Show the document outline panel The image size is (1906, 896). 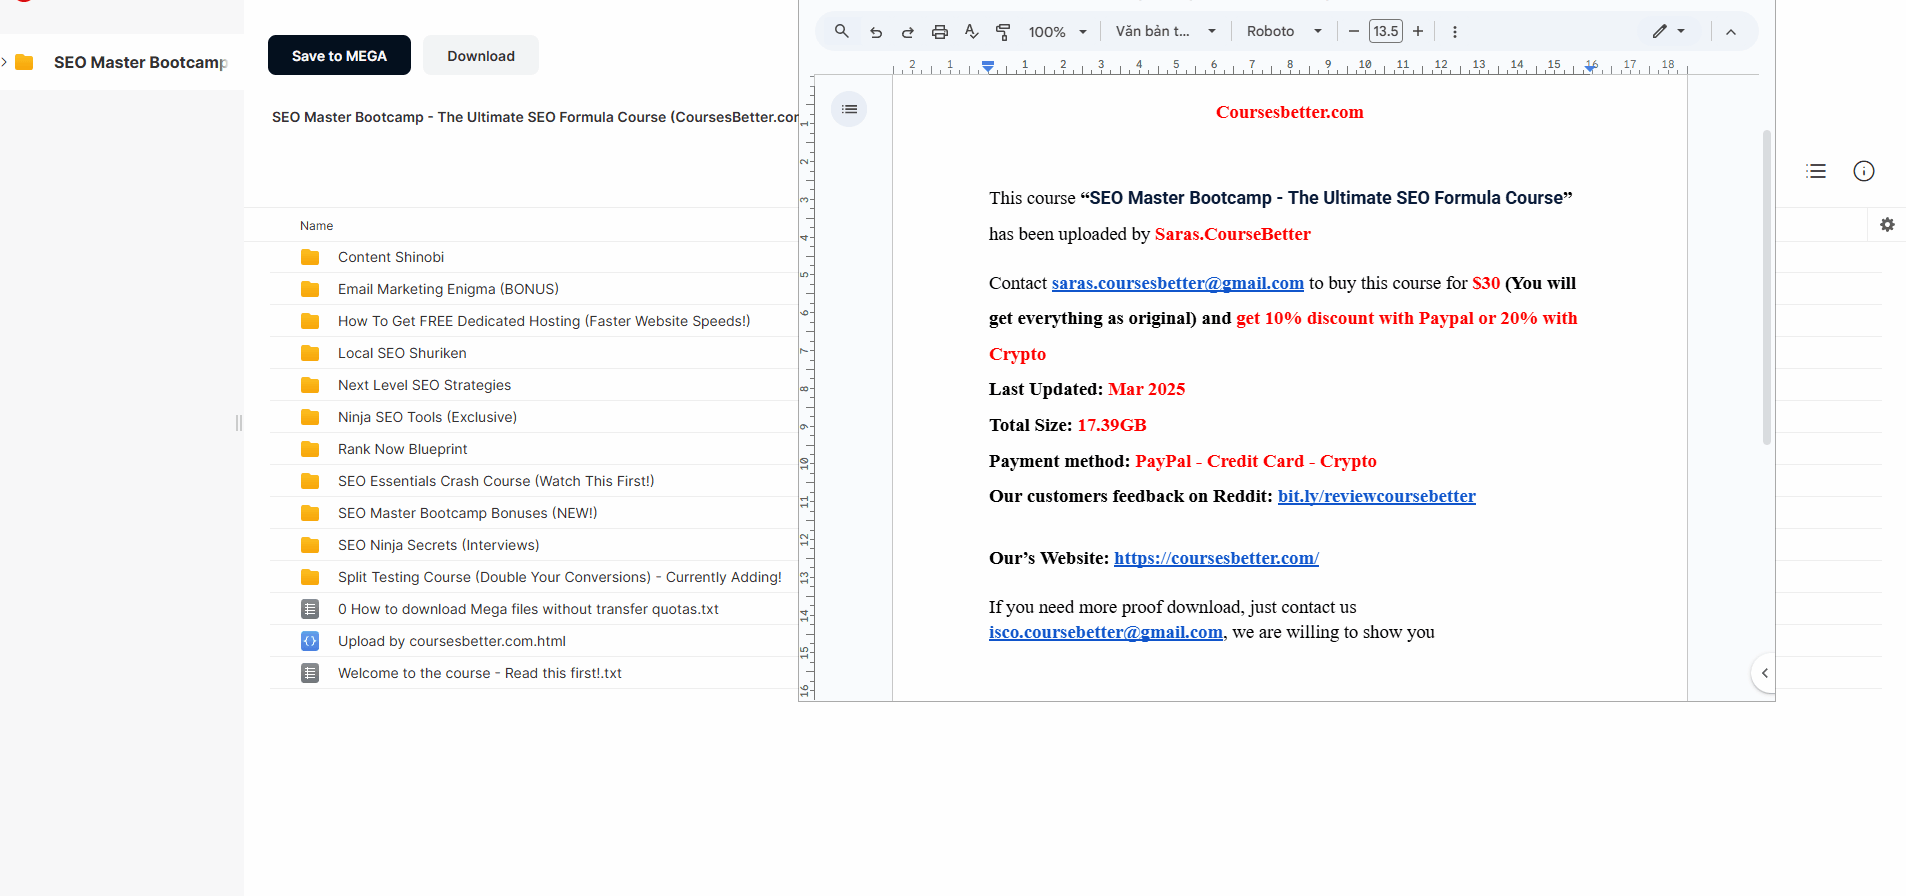(849, 109)
